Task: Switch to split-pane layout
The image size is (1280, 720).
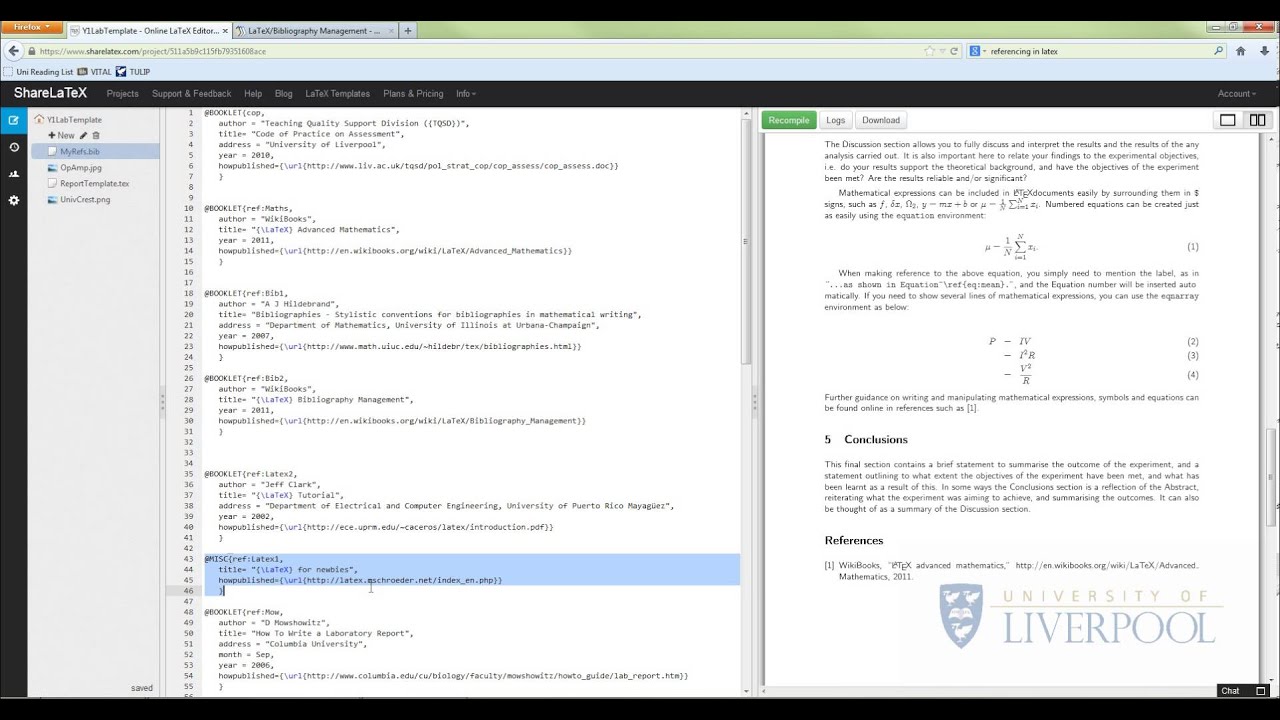Action: (x=1257, y=120)
